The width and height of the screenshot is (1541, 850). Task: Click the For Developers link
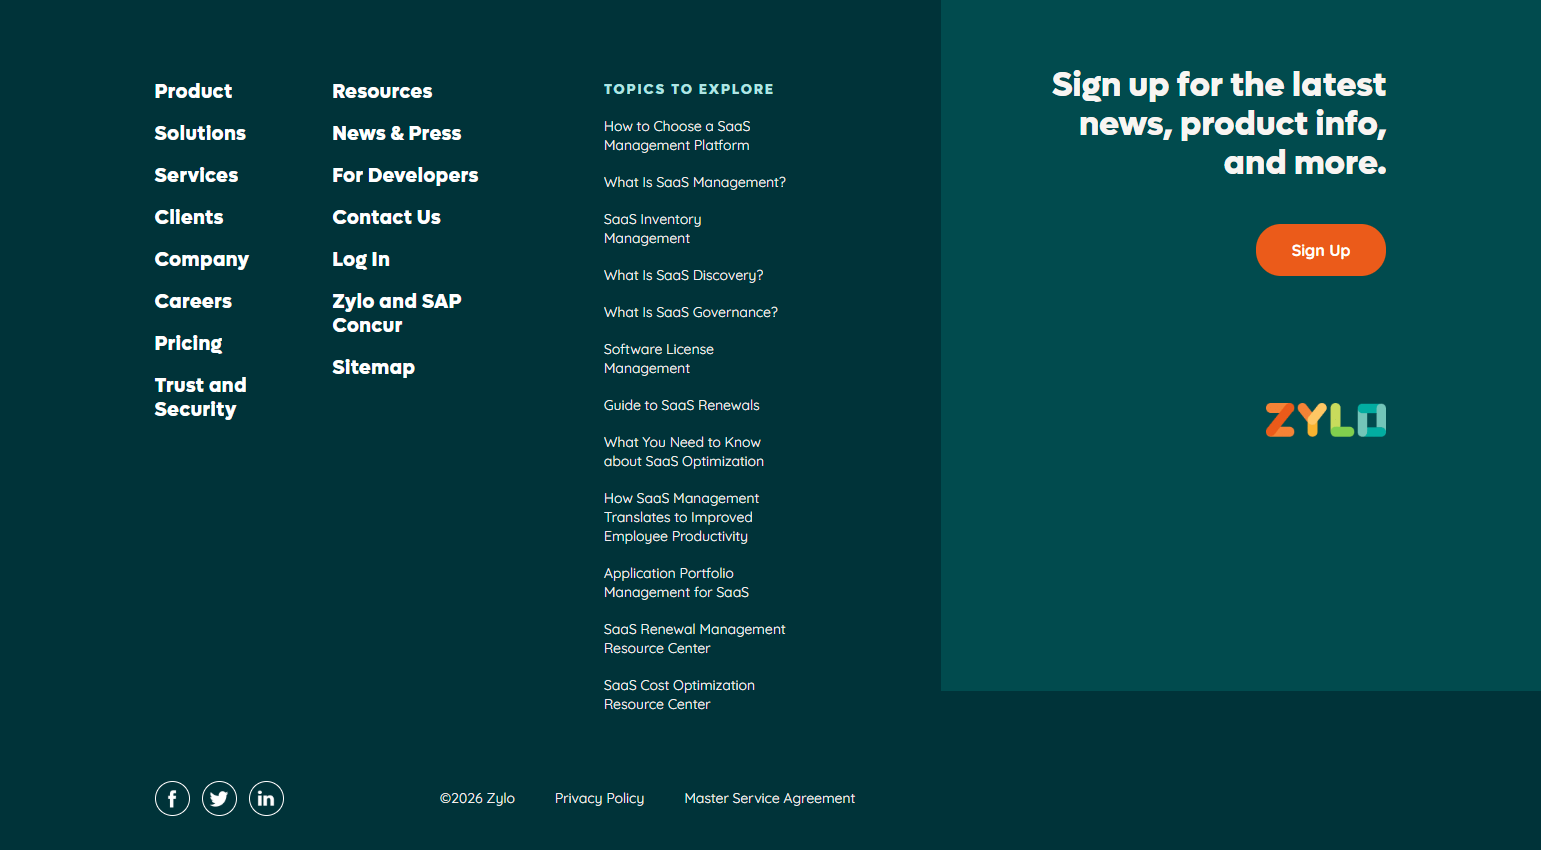[x=405, y=175]
